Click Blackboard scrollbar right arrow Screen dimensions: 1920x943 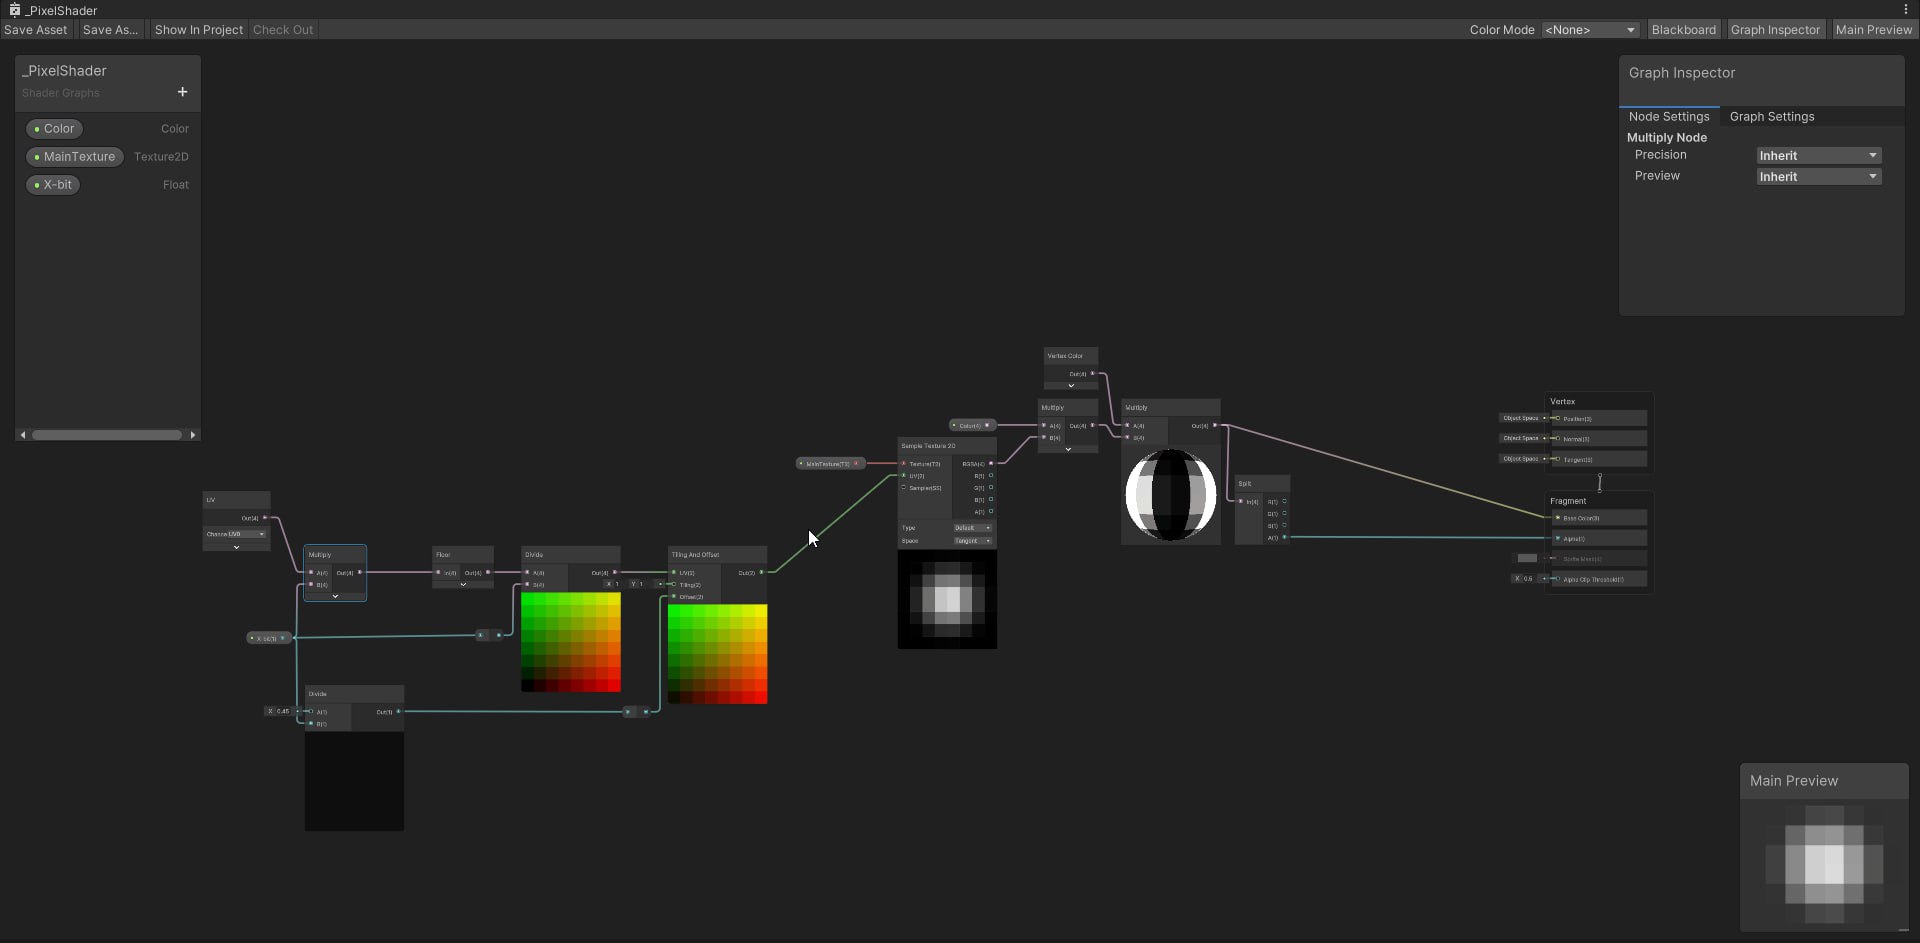[x=193, y=435]
